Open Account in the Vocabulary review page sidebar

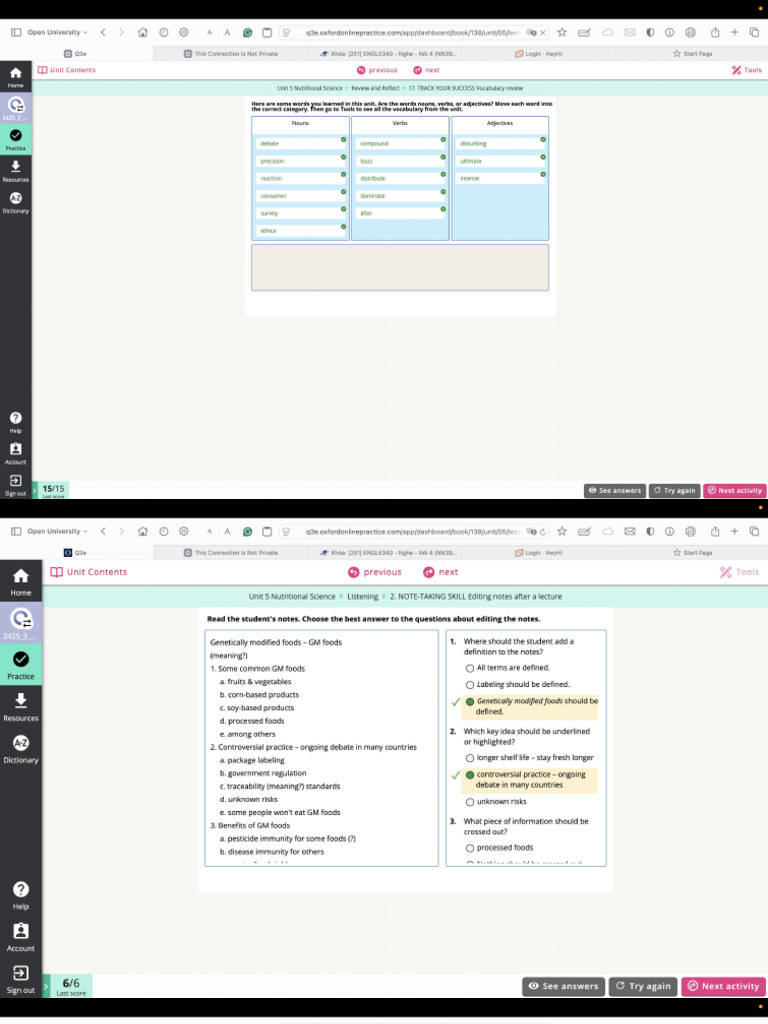[16, 453]
